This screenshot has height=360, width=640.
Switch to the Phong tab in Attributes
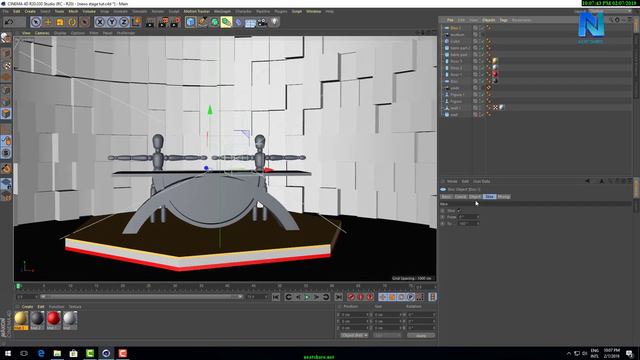coord(504,197)
